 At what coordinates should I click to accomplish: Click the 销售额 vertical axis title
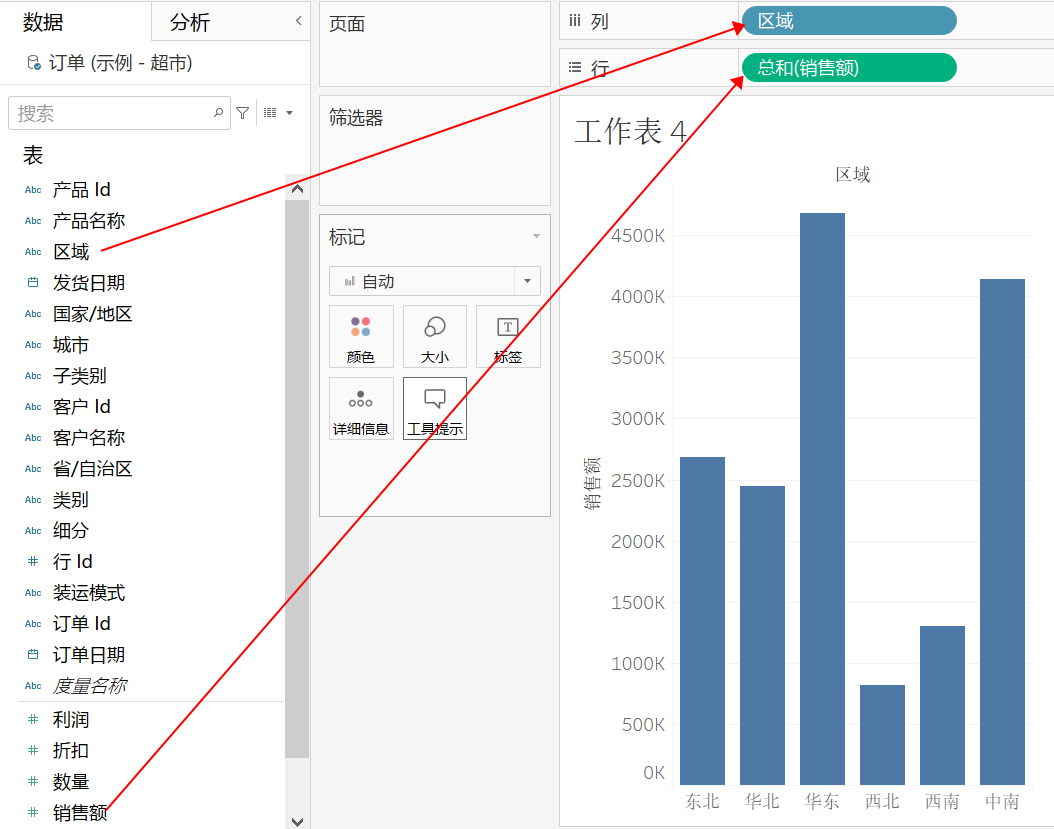(592, 483)
